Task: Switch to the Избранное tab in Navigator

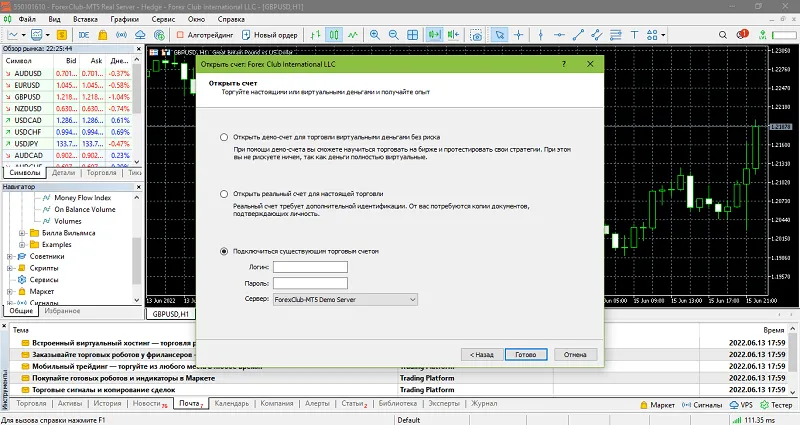Action: click(x=62, y=311)
